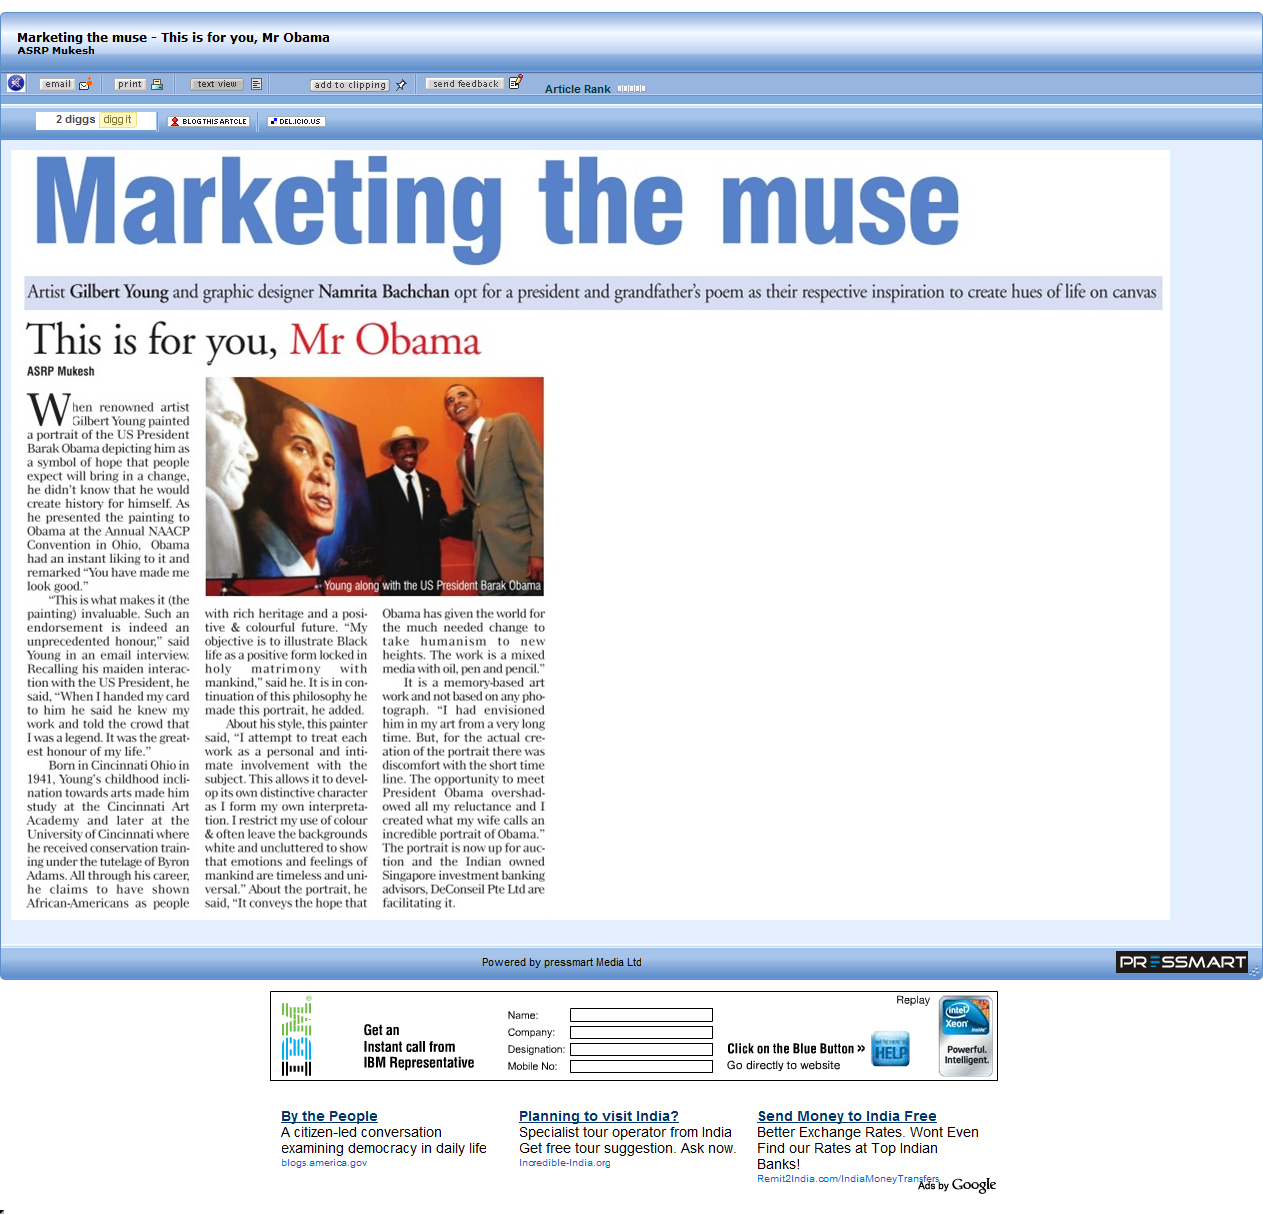Click Go directly to website
Viewport: 1263px width, 1215px height.
click(x=784, y=1065)
